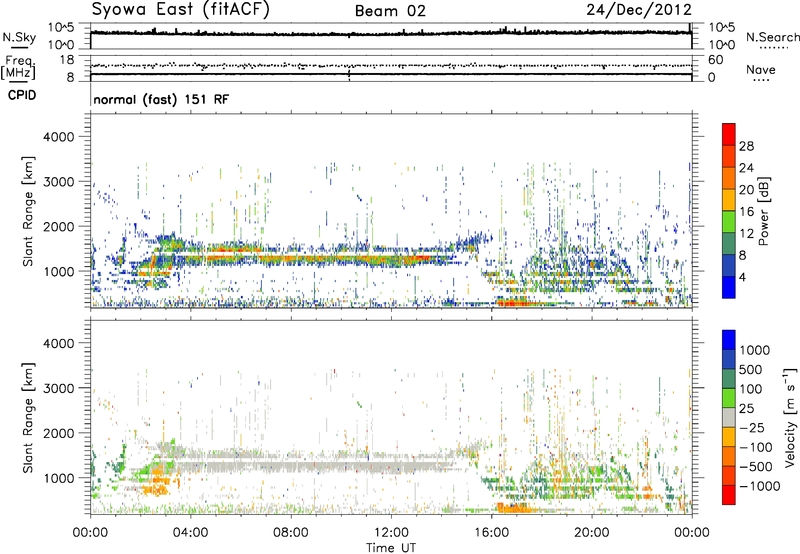Image resolution: width=800 pixels, height=554 pixels.
Task: Click the '20:00' time axis label
Action: (591, 533)
